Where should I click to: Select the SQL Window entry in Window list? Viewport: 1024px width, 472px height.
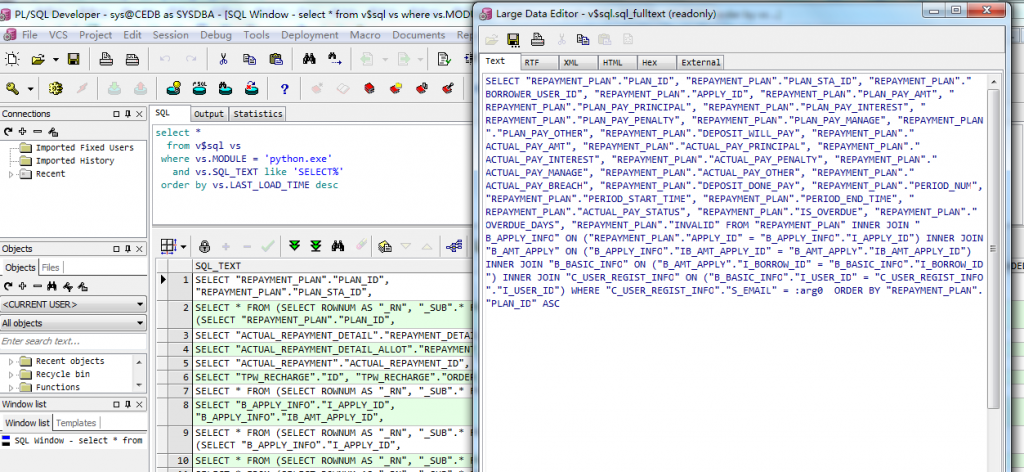pyautogui.click(x=76, y=440)
